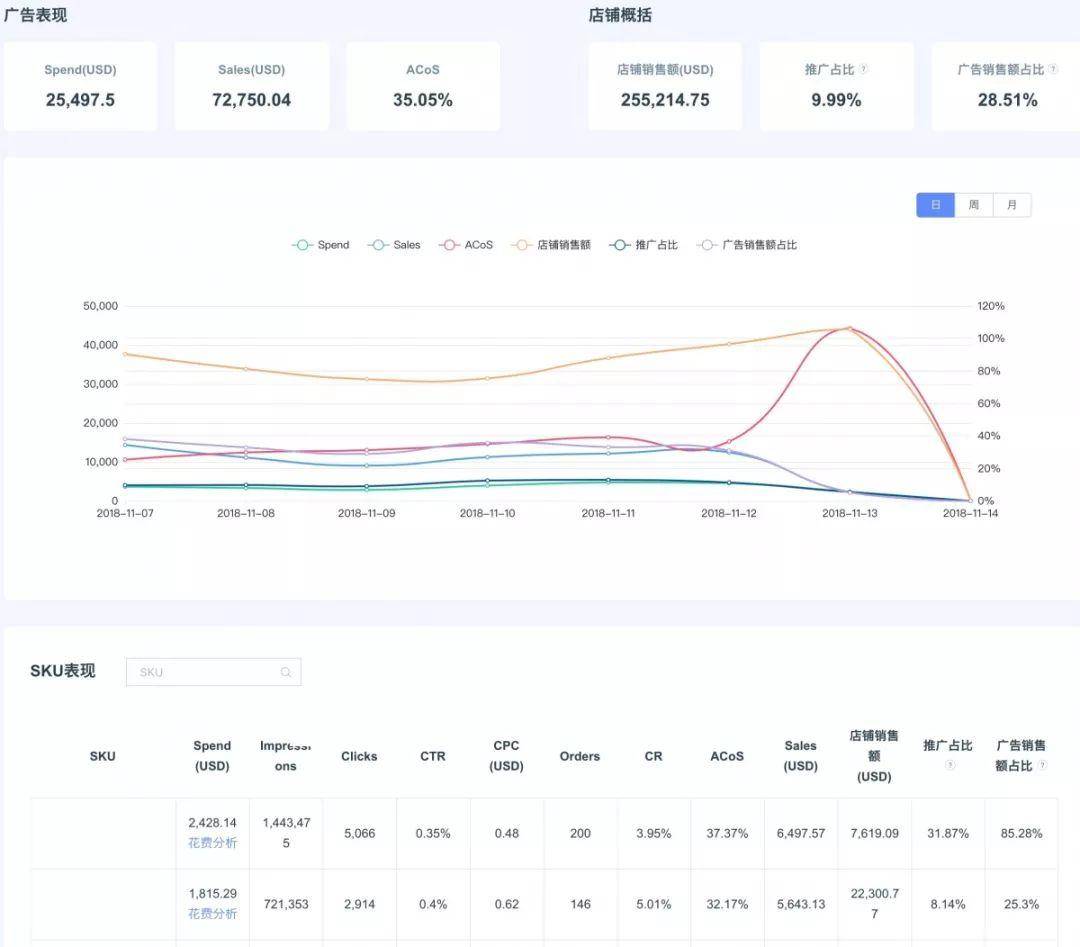Click the 37.37% ACoS cell
This screenshot has width=1080, height=947.
click(727, 833)
